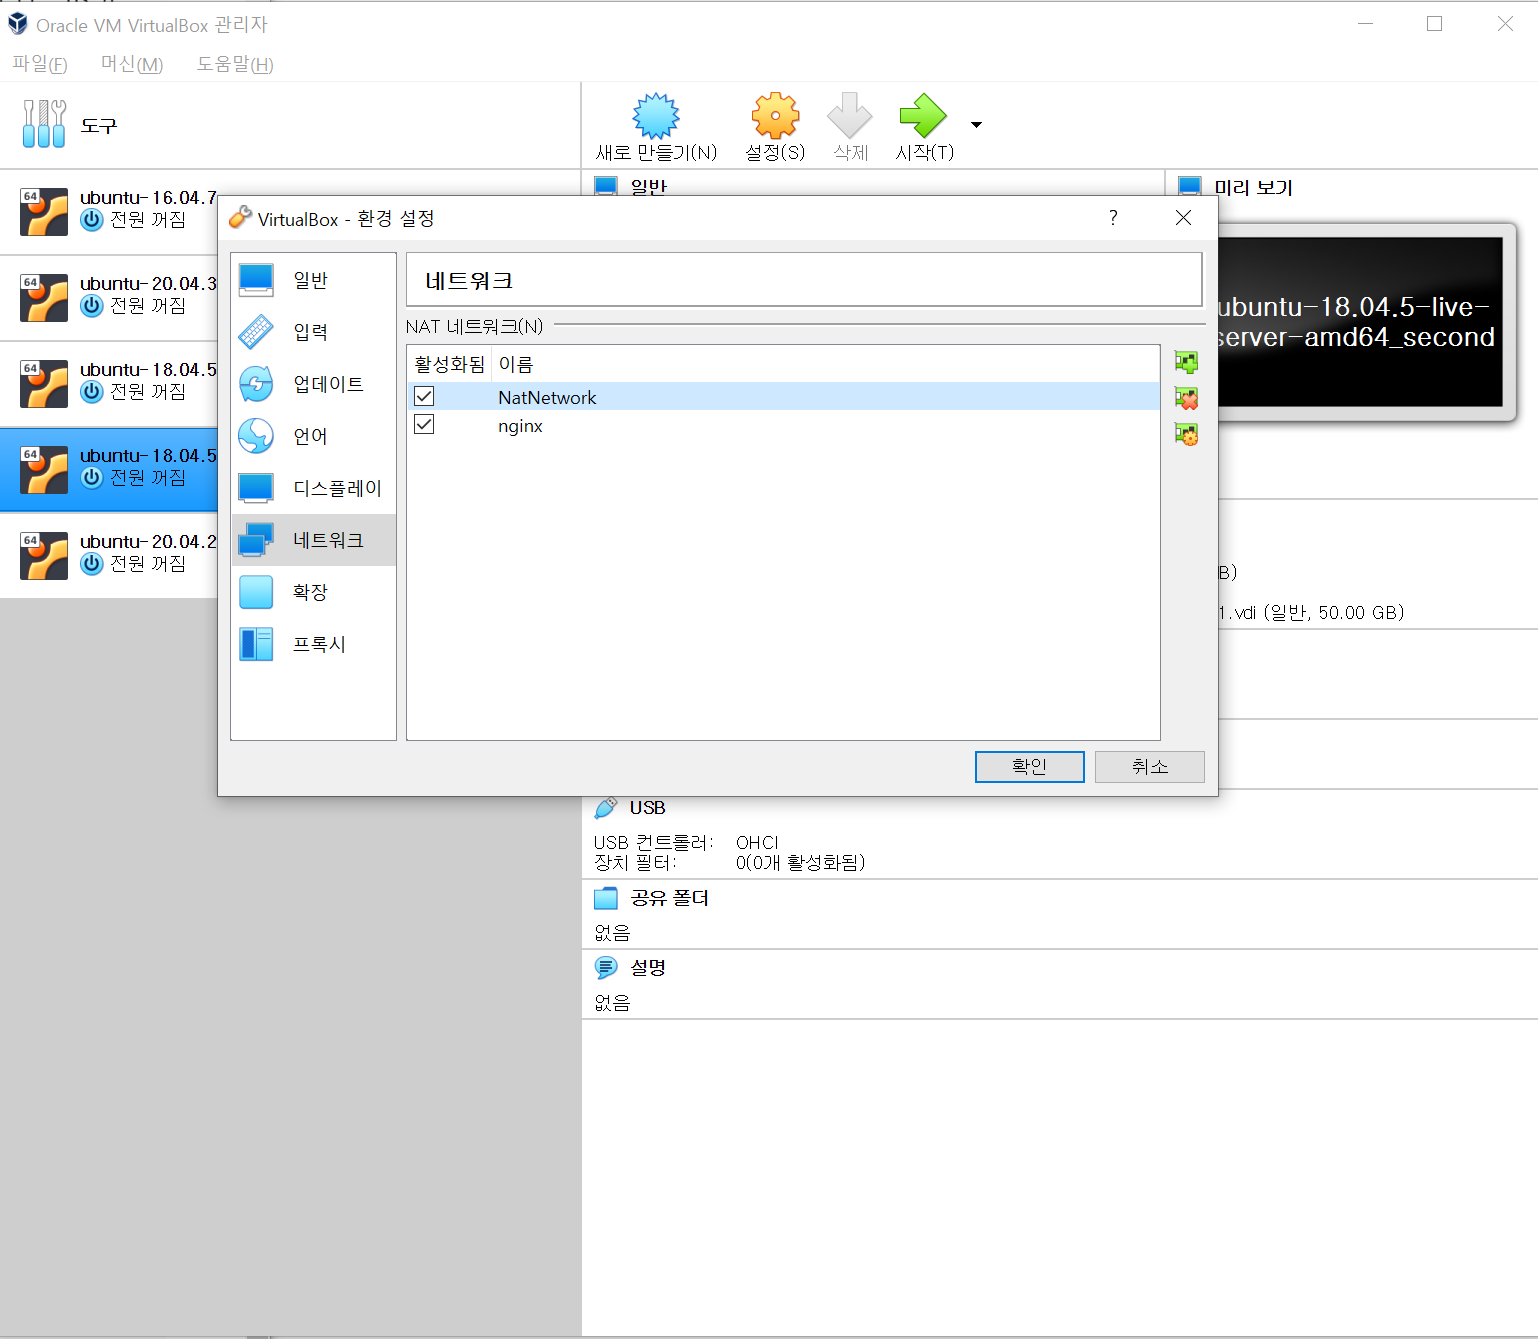Click the Delete (삭제) toolbar arrow icon

(x=850, y=117)
